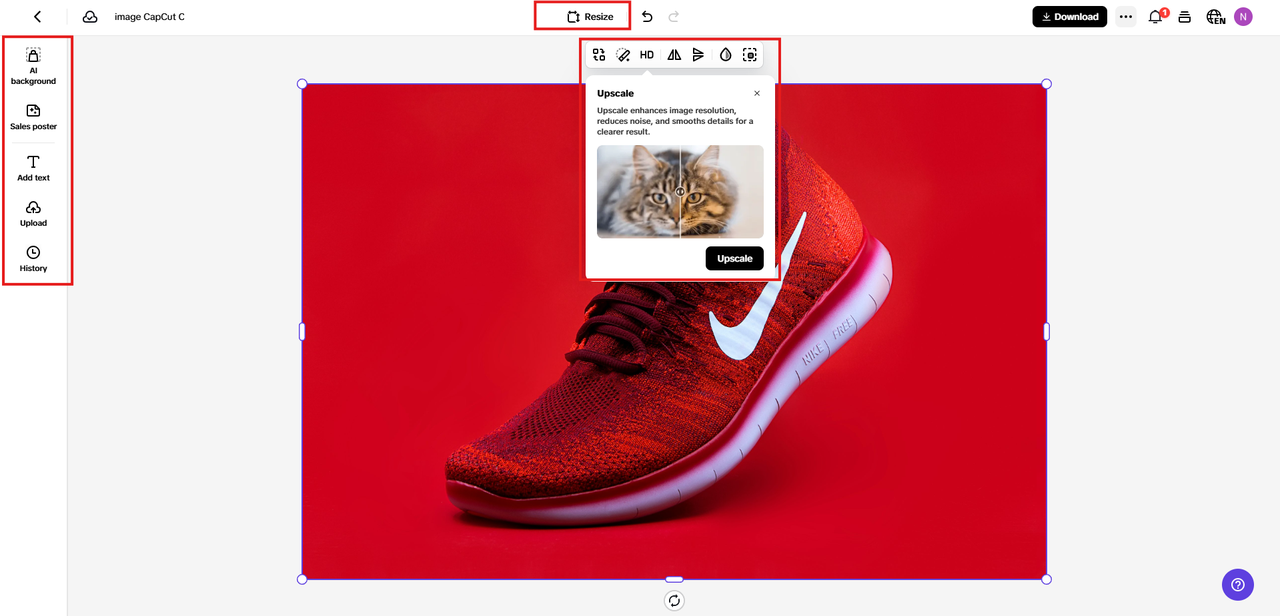Click the before/after comparison slider handle
Screen dimensions: 1280x616
(x=680, y=191)
